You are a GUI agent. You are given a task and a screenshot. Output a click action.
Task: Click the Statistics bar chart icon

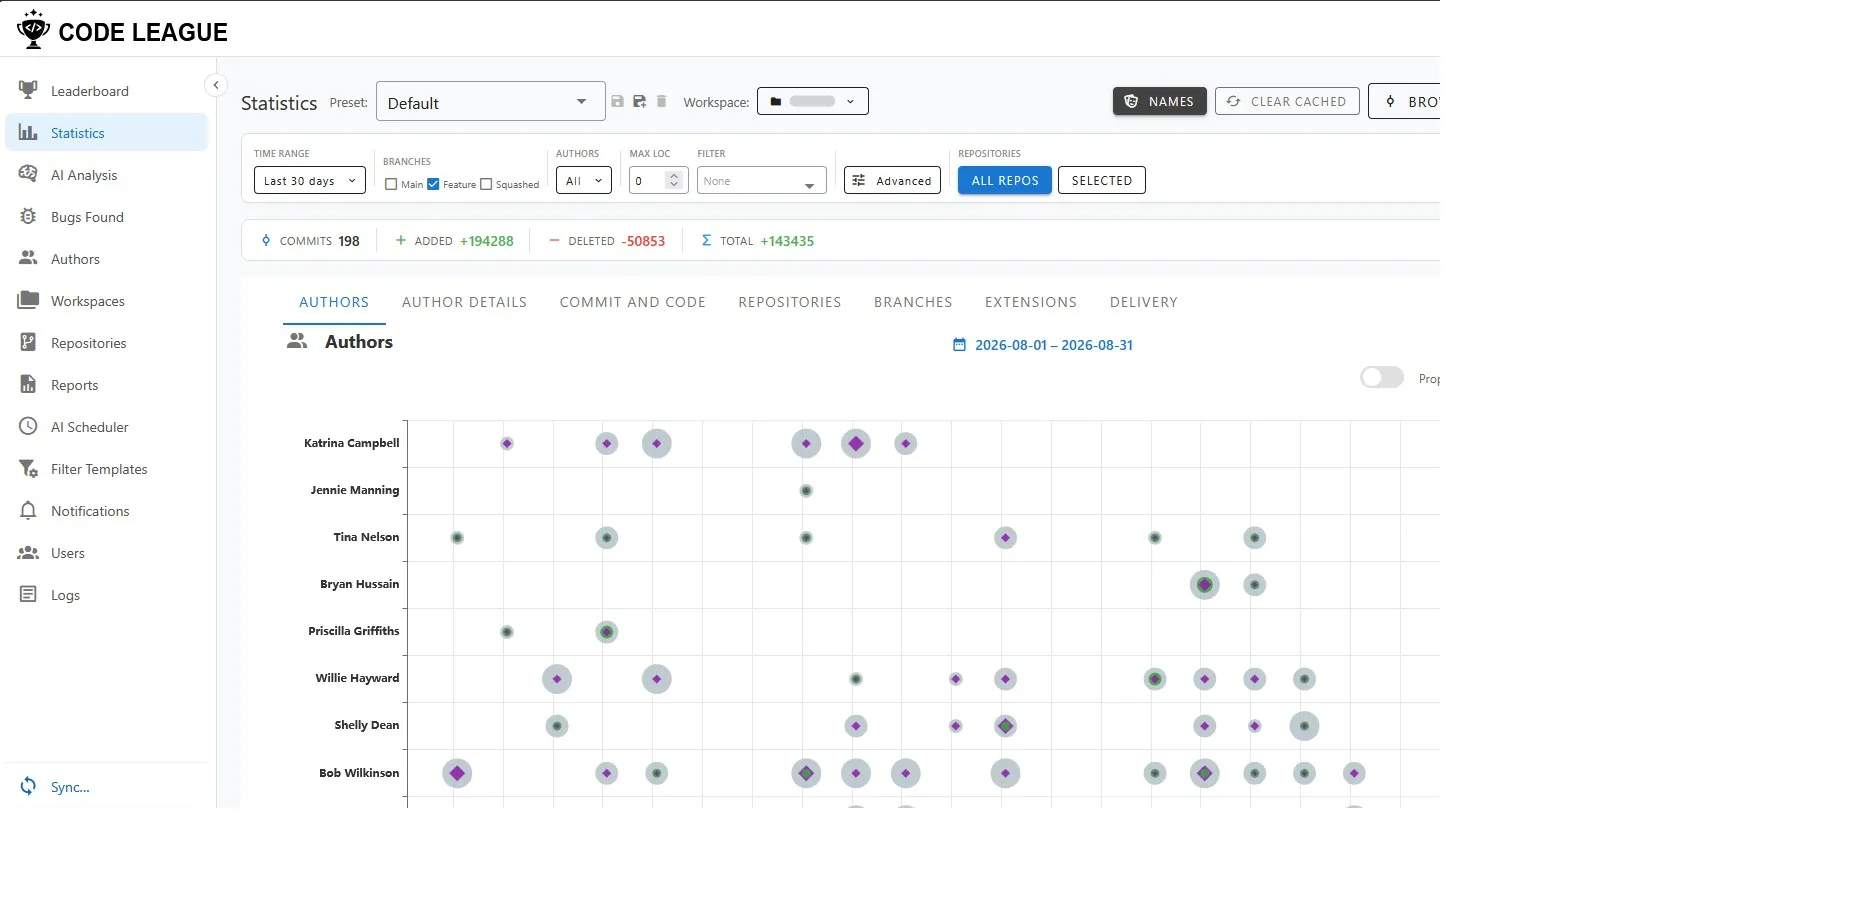tap(28, 132)
